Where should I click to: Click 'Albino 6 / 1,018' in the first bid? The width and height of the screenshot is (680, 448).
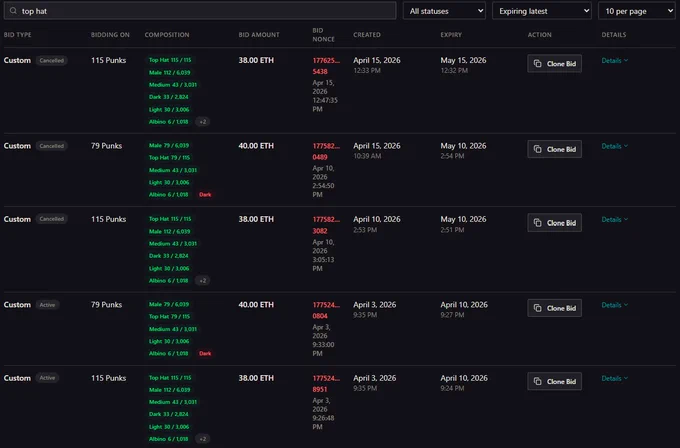pos(168,121)
